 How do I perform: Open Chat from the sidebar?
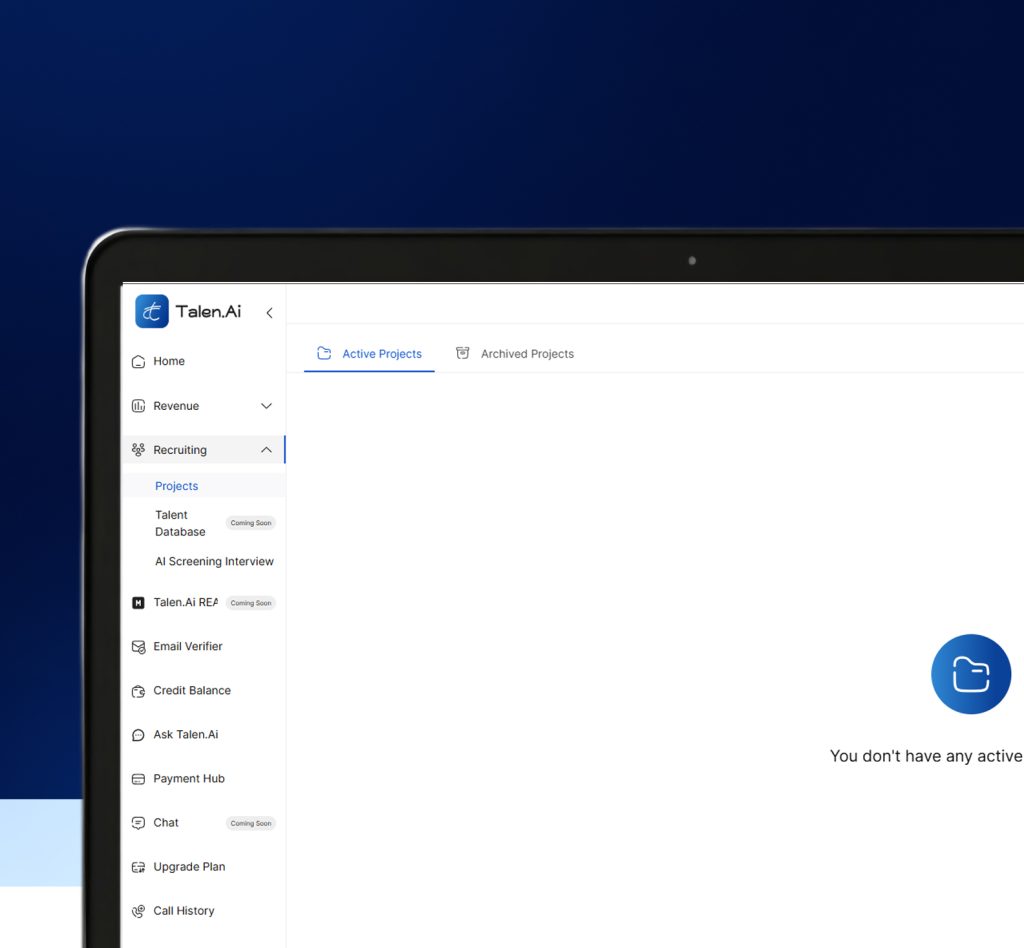166,823
